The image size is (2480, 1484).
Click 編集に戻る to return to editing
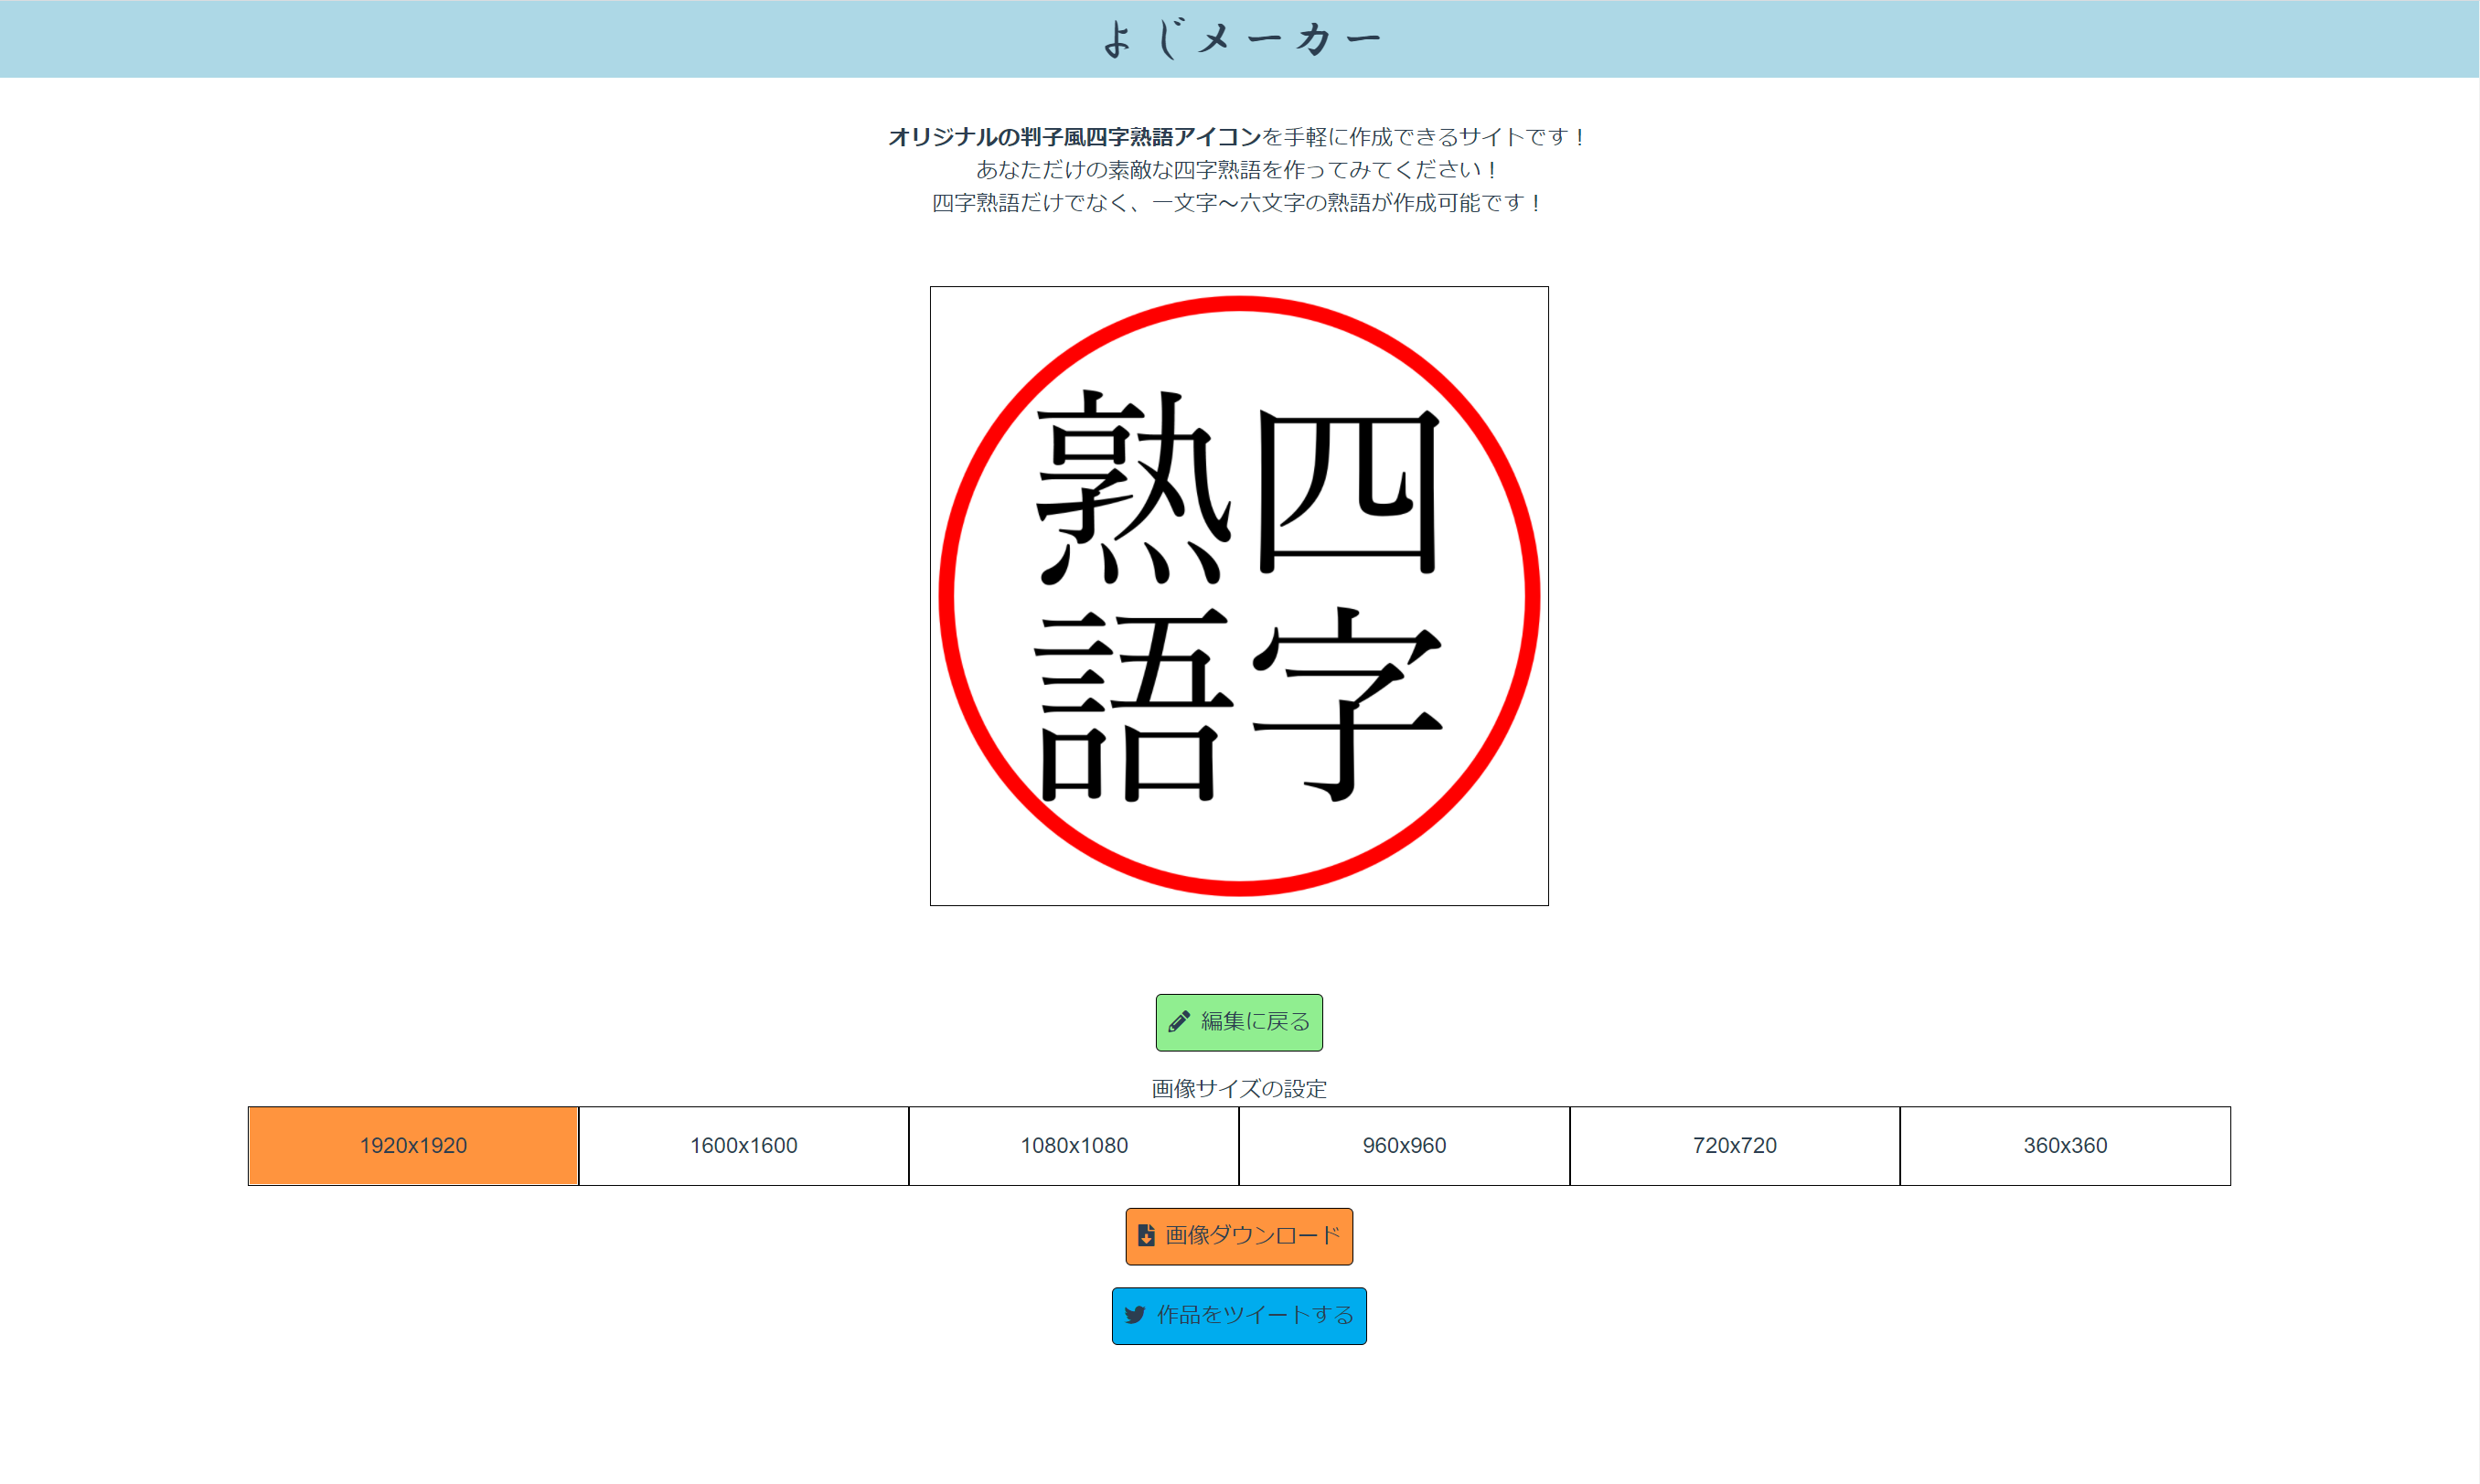point(1239,1022)
